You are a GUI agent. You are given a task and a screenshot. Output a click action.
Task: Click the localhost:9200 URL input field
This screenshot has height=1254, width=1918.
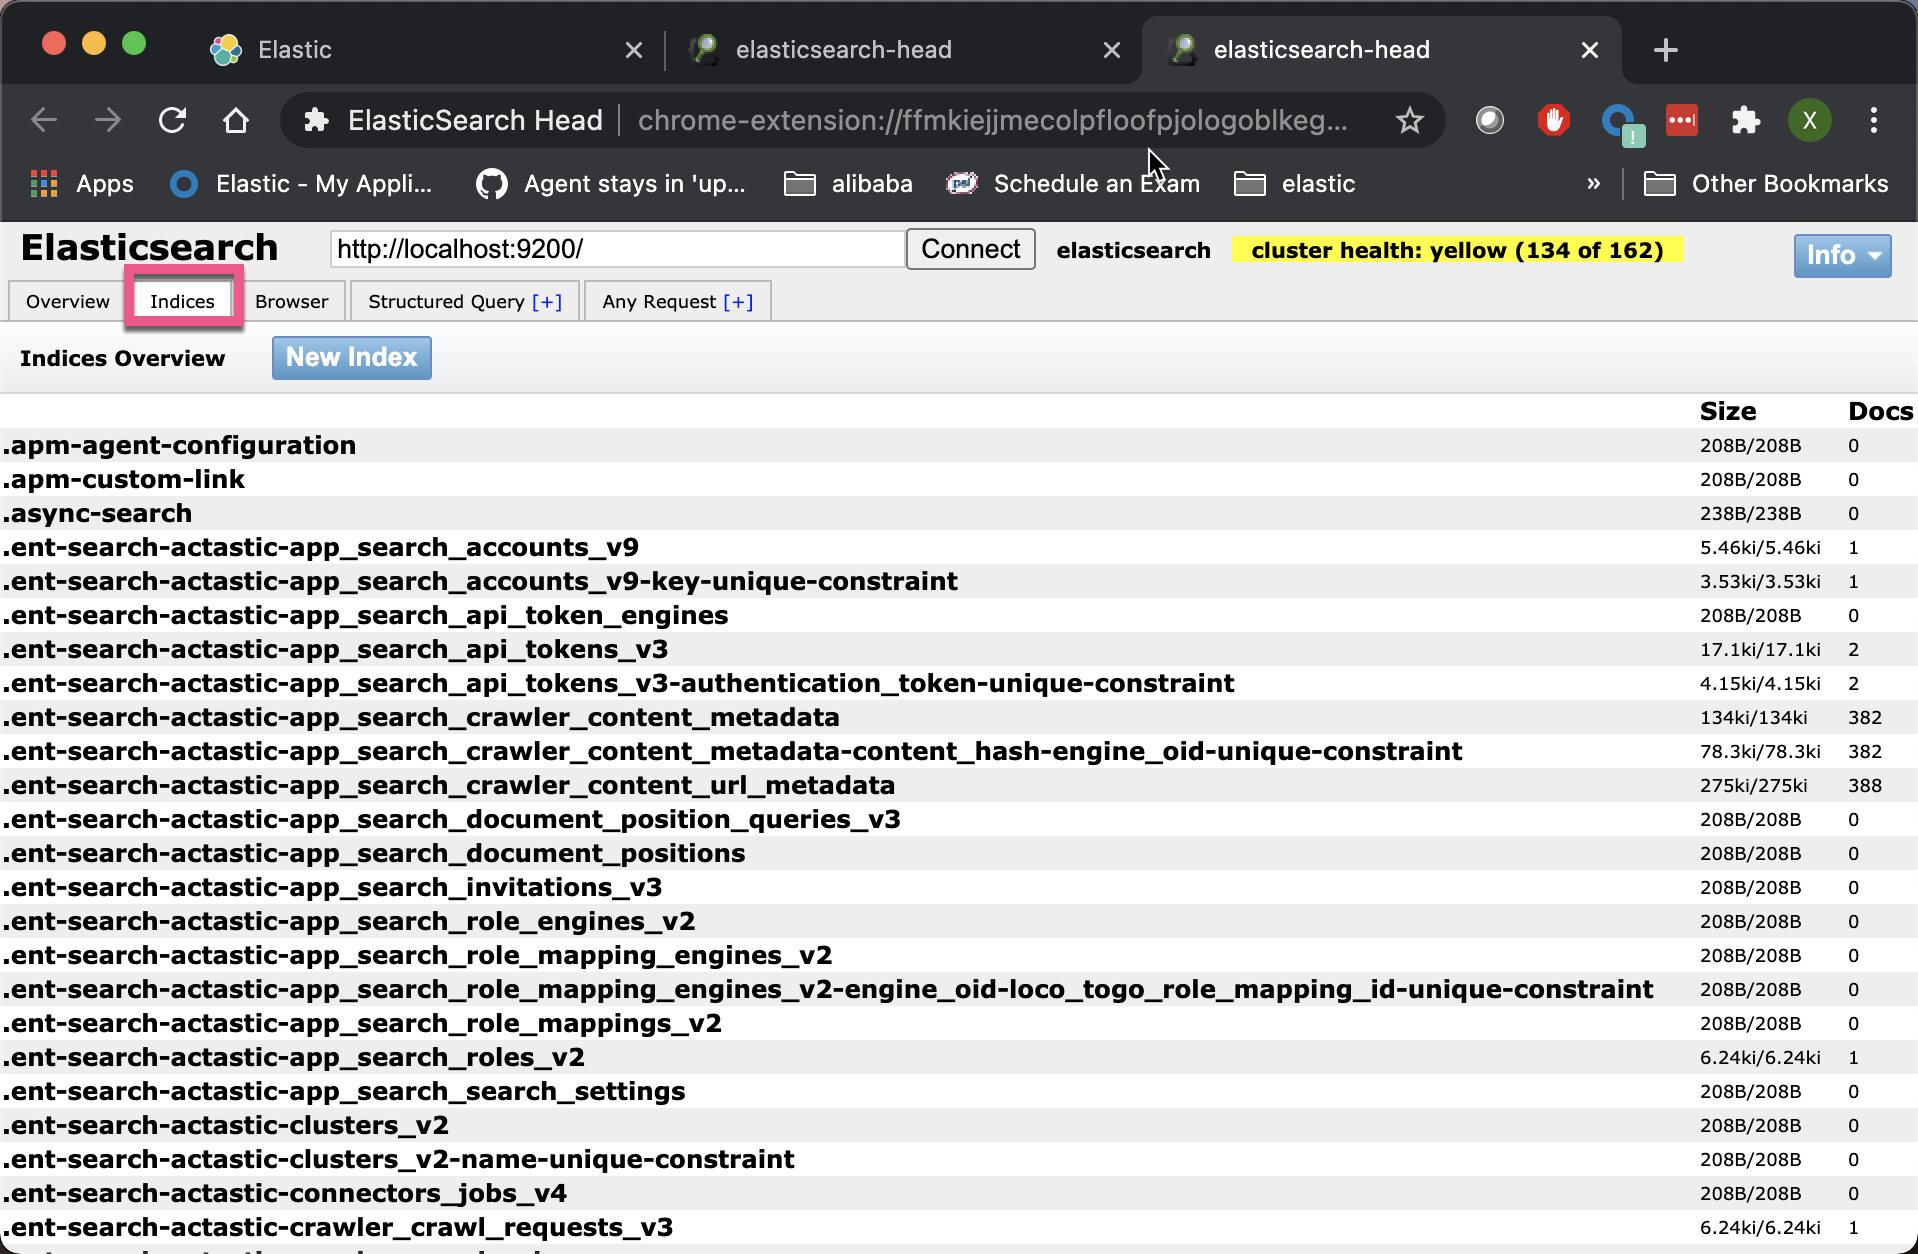[616, 249]
